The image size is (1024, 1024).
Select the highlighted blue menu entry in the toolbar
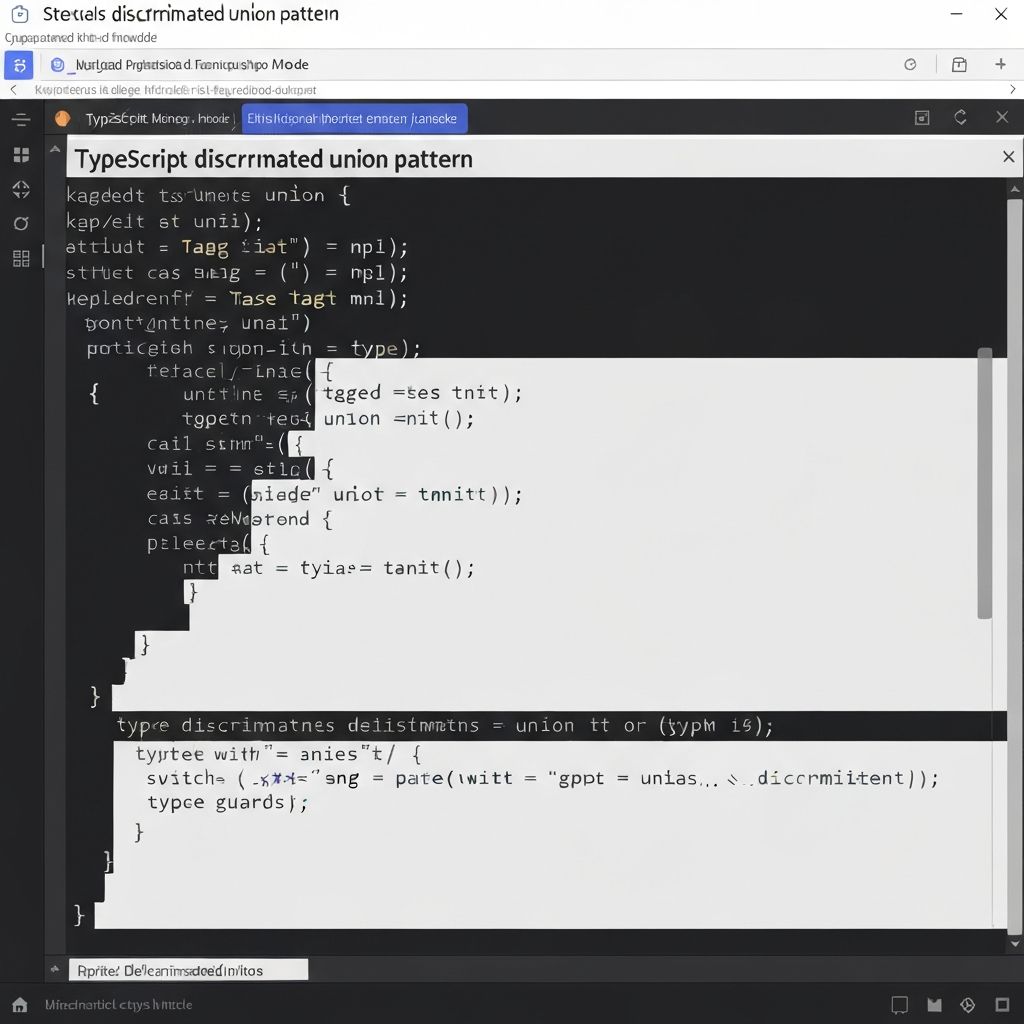pyautogui.click(x=354, y=117)
